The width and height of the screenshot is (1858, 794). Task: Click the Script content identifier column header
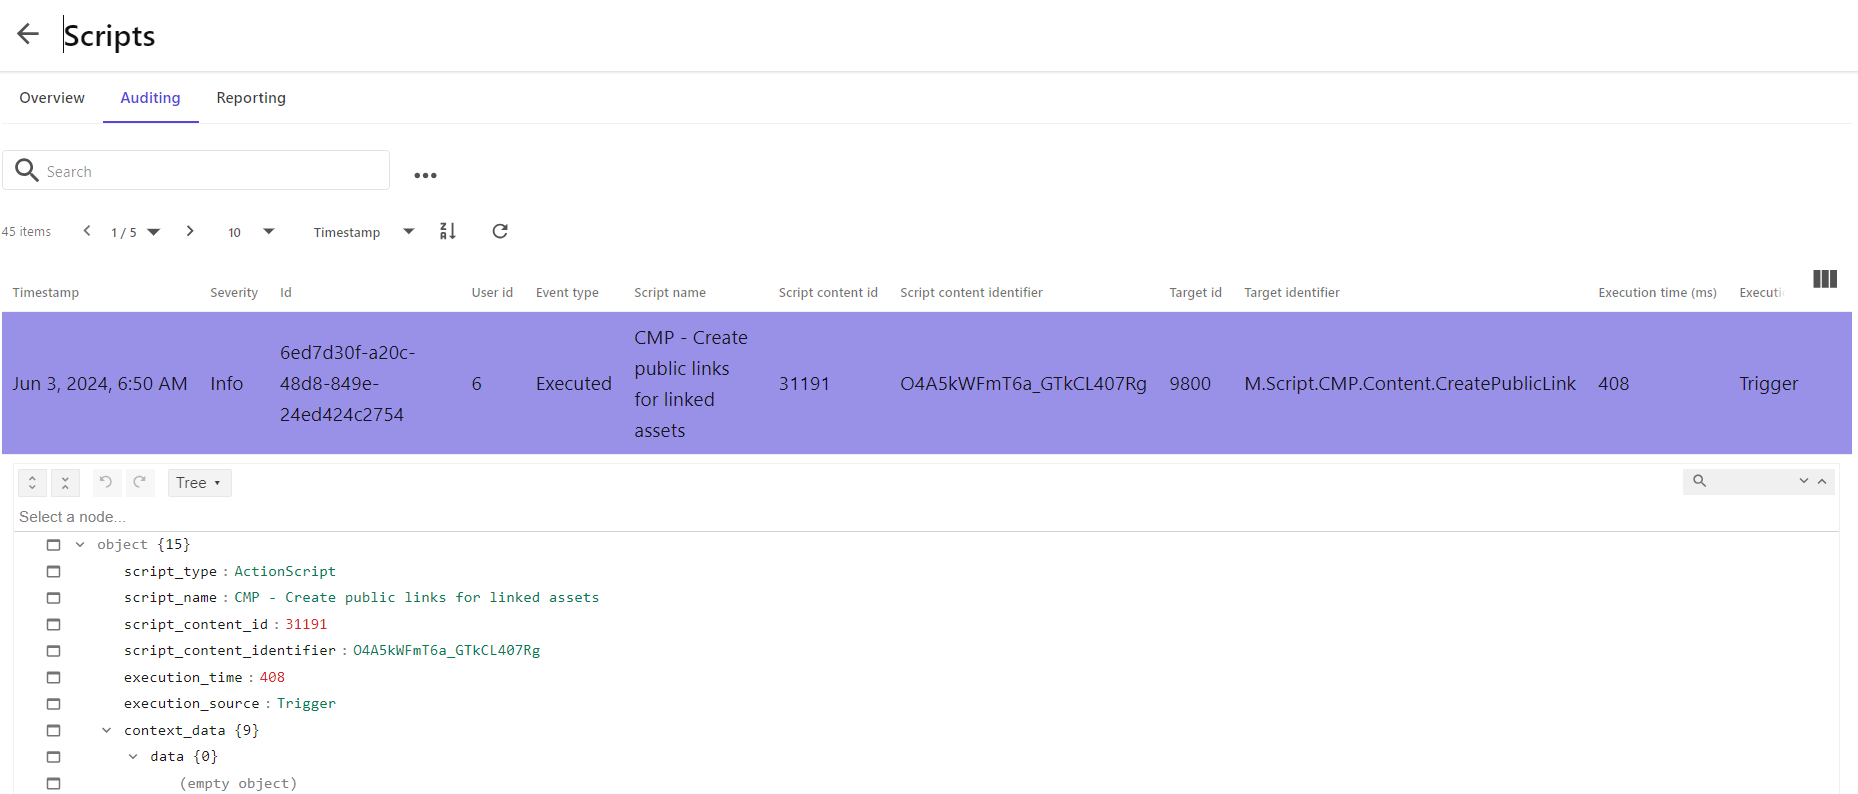tap(971, 293)
